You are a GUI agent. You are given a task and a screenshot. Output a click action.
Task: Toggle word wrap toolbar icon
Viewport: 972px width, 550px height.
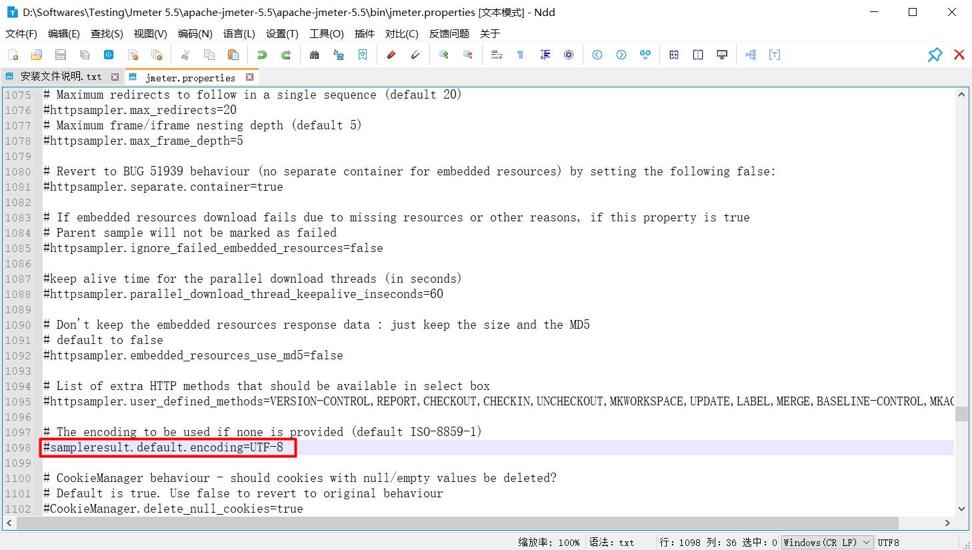point(497,55)
